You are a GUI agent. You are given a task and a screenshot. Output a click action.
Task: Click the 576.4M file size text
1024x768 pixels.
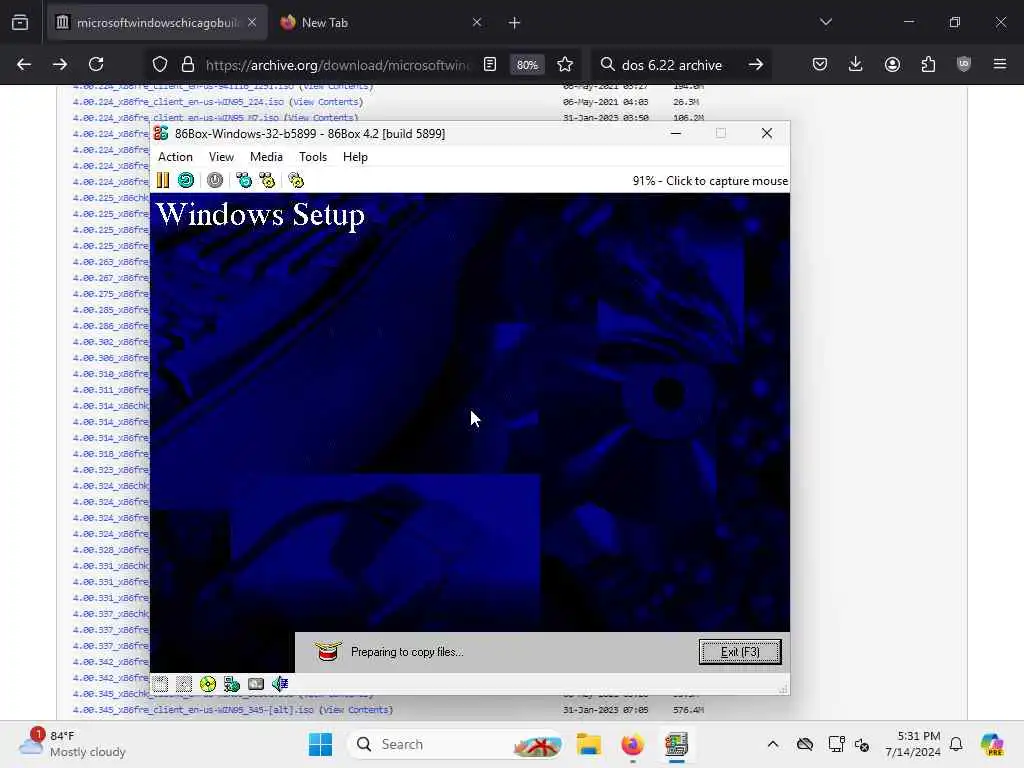[688, 710]
